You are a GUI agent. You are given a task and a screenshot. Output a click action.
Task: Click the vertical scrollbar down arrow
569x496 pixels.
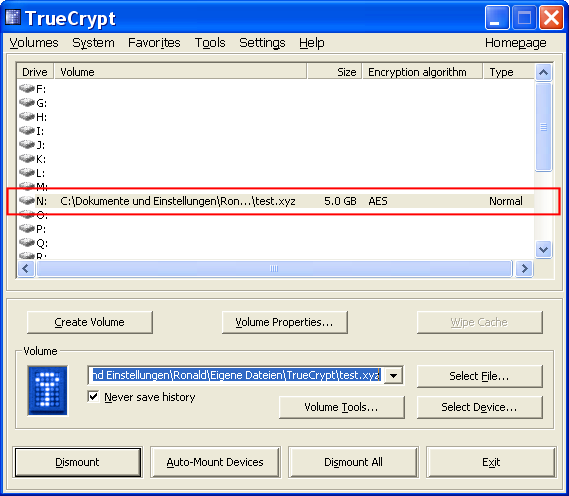543,250
